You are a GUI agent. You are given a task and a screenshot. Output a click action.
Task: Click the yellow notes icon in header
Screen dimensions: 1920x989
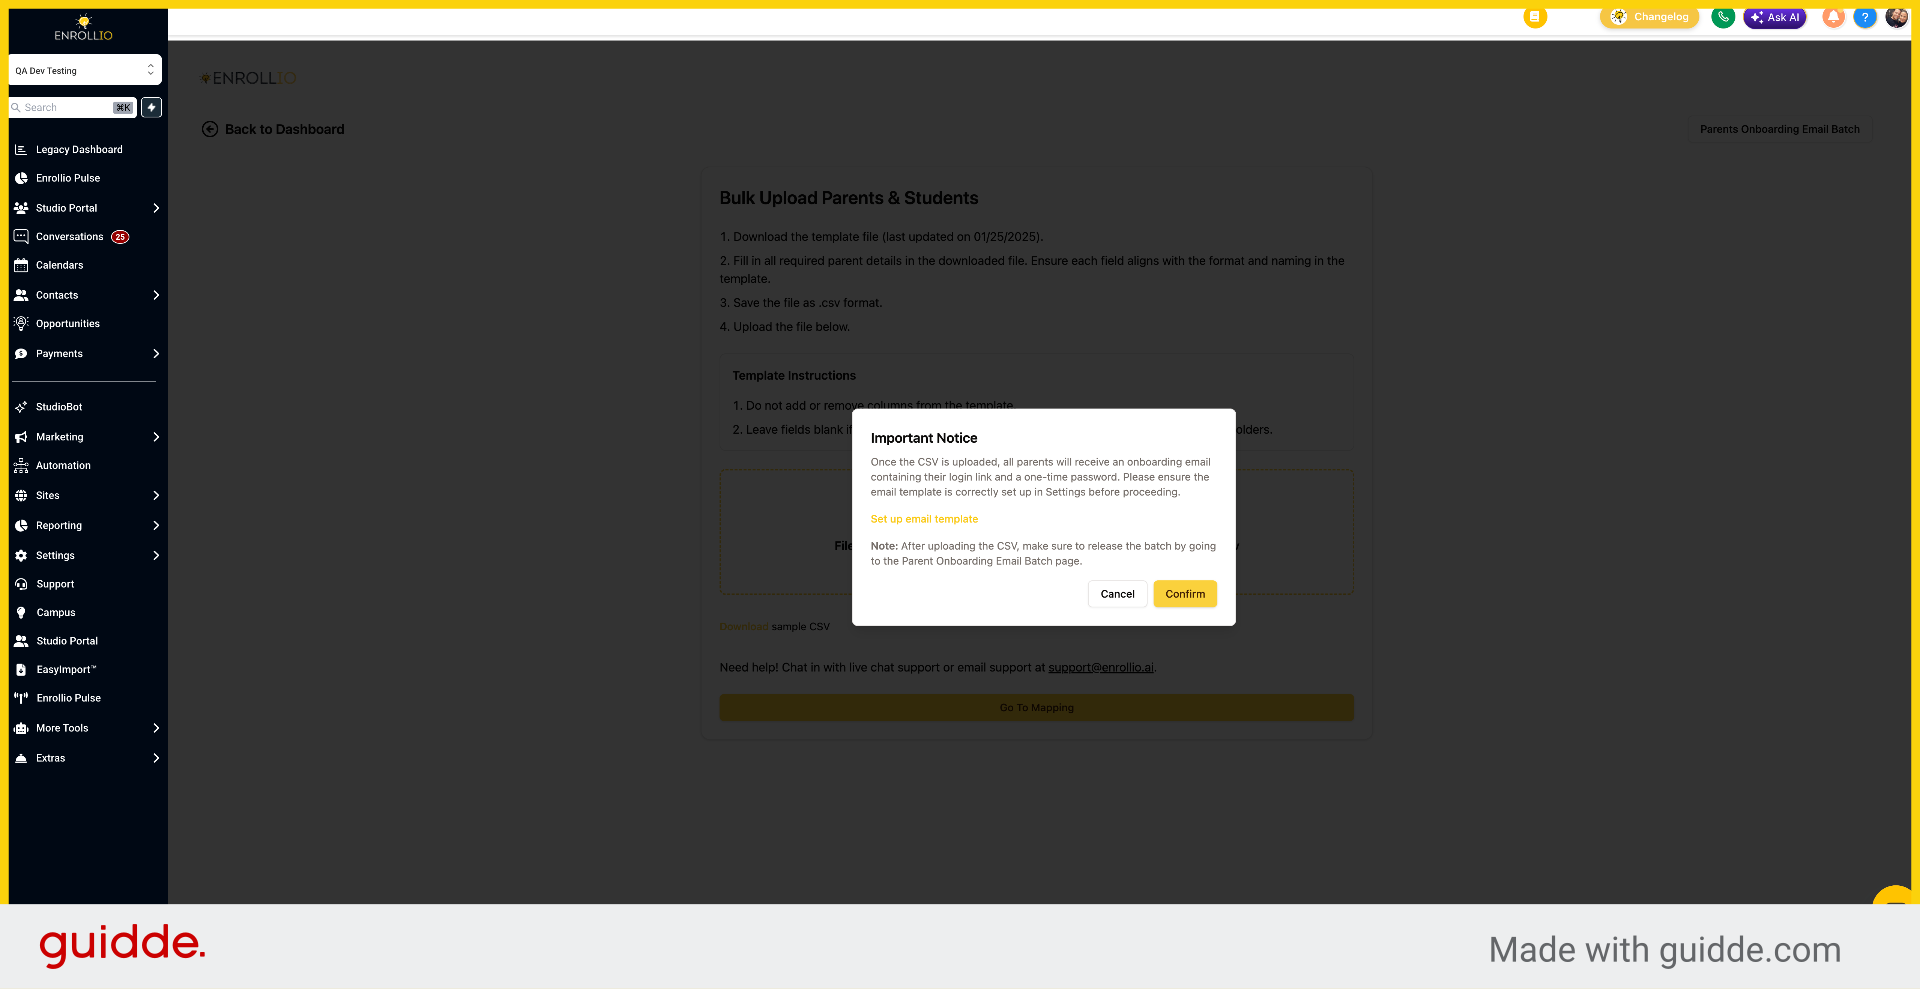click(1535, 17)
